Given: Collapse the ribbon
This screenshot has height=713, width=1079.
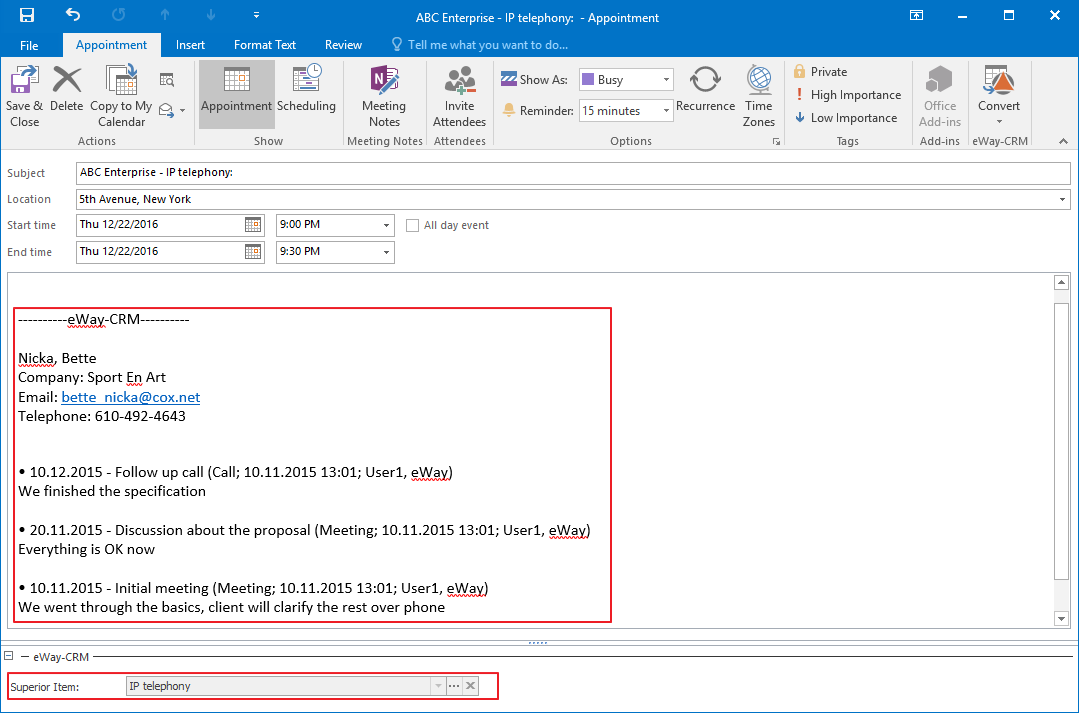Looking at the screenshot, I should click(1063, 141).
